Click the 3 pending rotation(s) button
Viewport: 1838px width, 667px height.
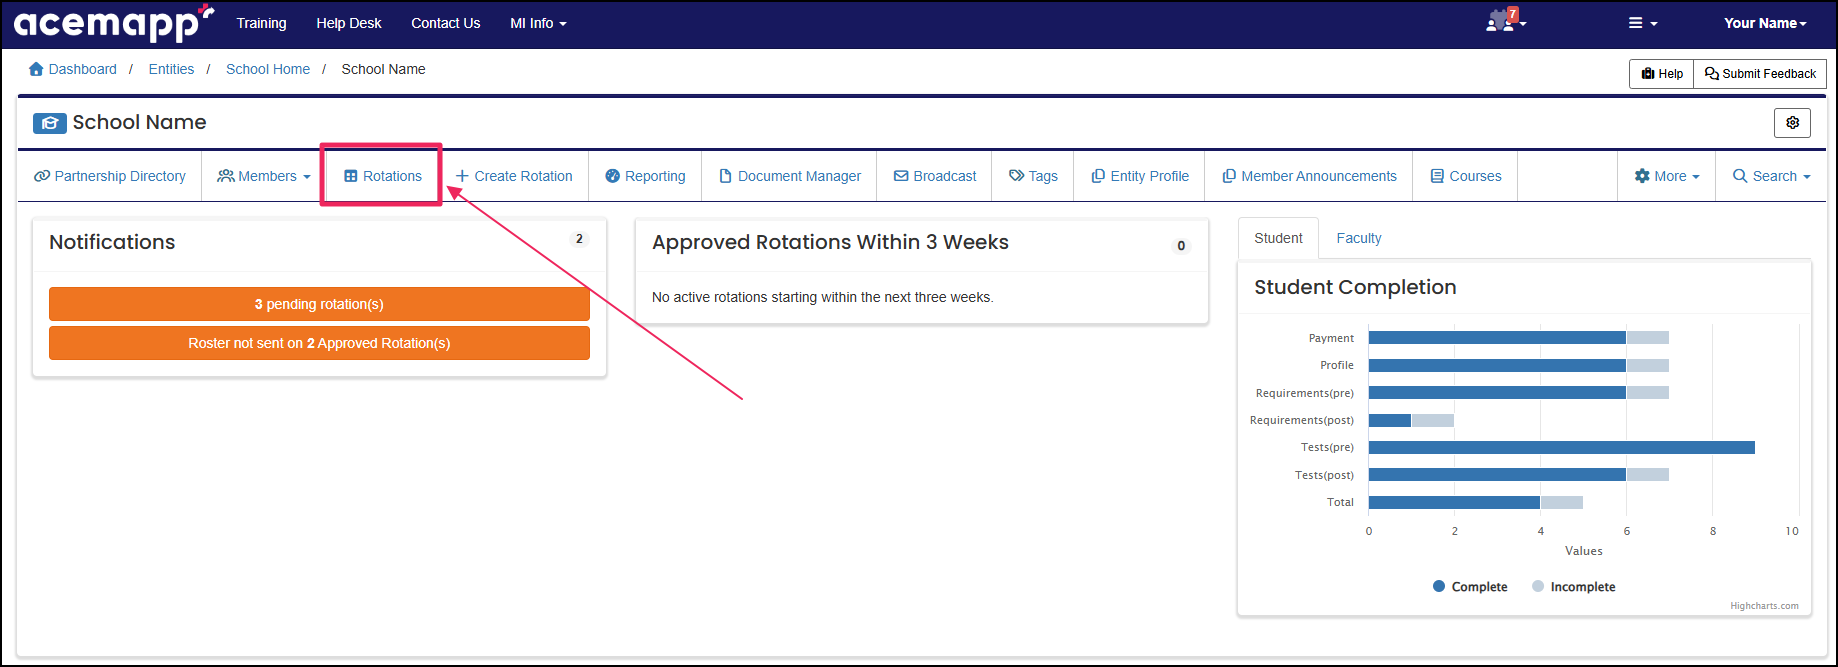[319, 304]
